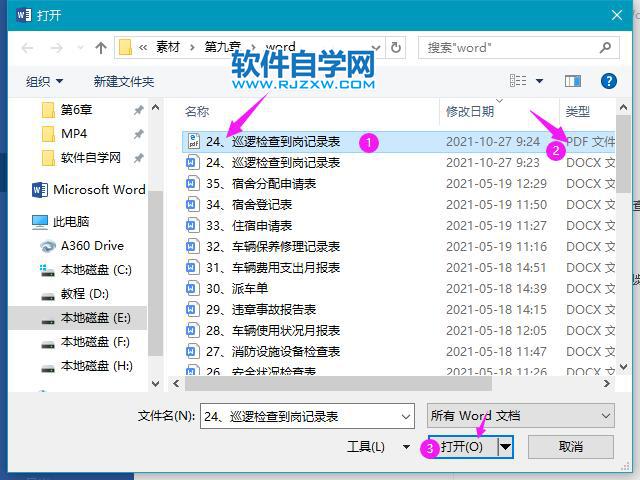Click the pin icon beside MP4

(x=139, y=134)
